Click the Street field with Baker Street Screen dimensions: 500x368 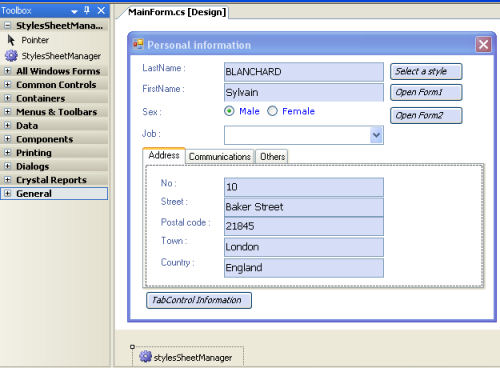click(x=304, y=207)
